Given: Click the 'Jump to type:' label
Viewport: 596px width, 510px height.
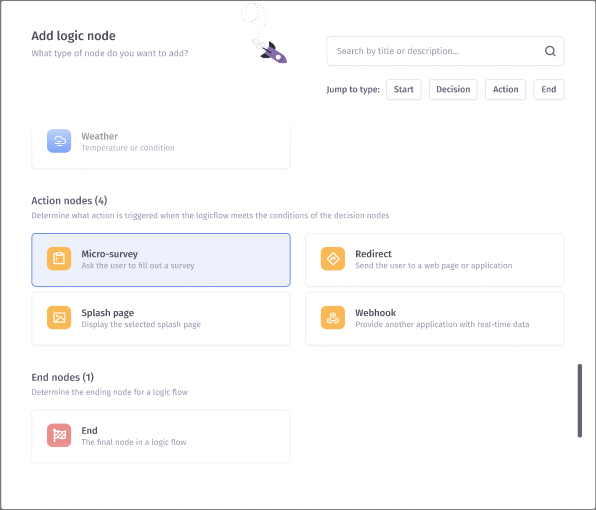Looking at the screenshot, I should [353, 89].
